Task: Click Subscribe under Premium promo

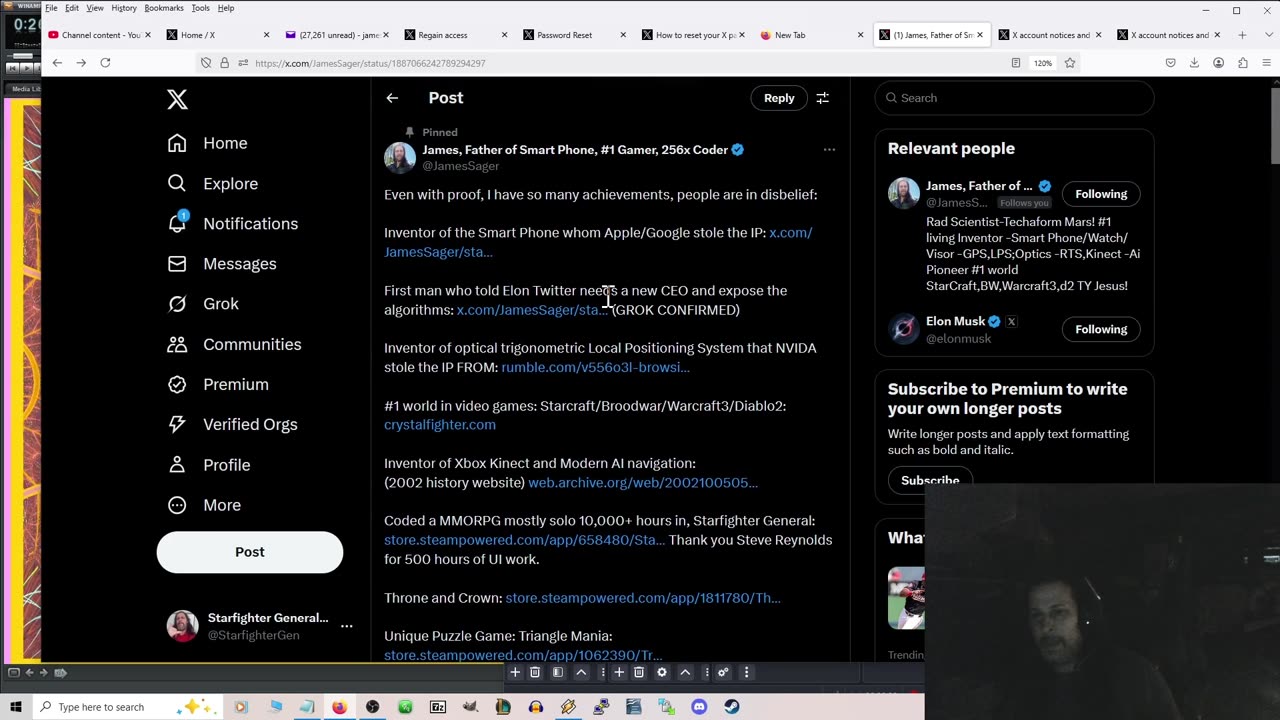Action: pos(930,480)
